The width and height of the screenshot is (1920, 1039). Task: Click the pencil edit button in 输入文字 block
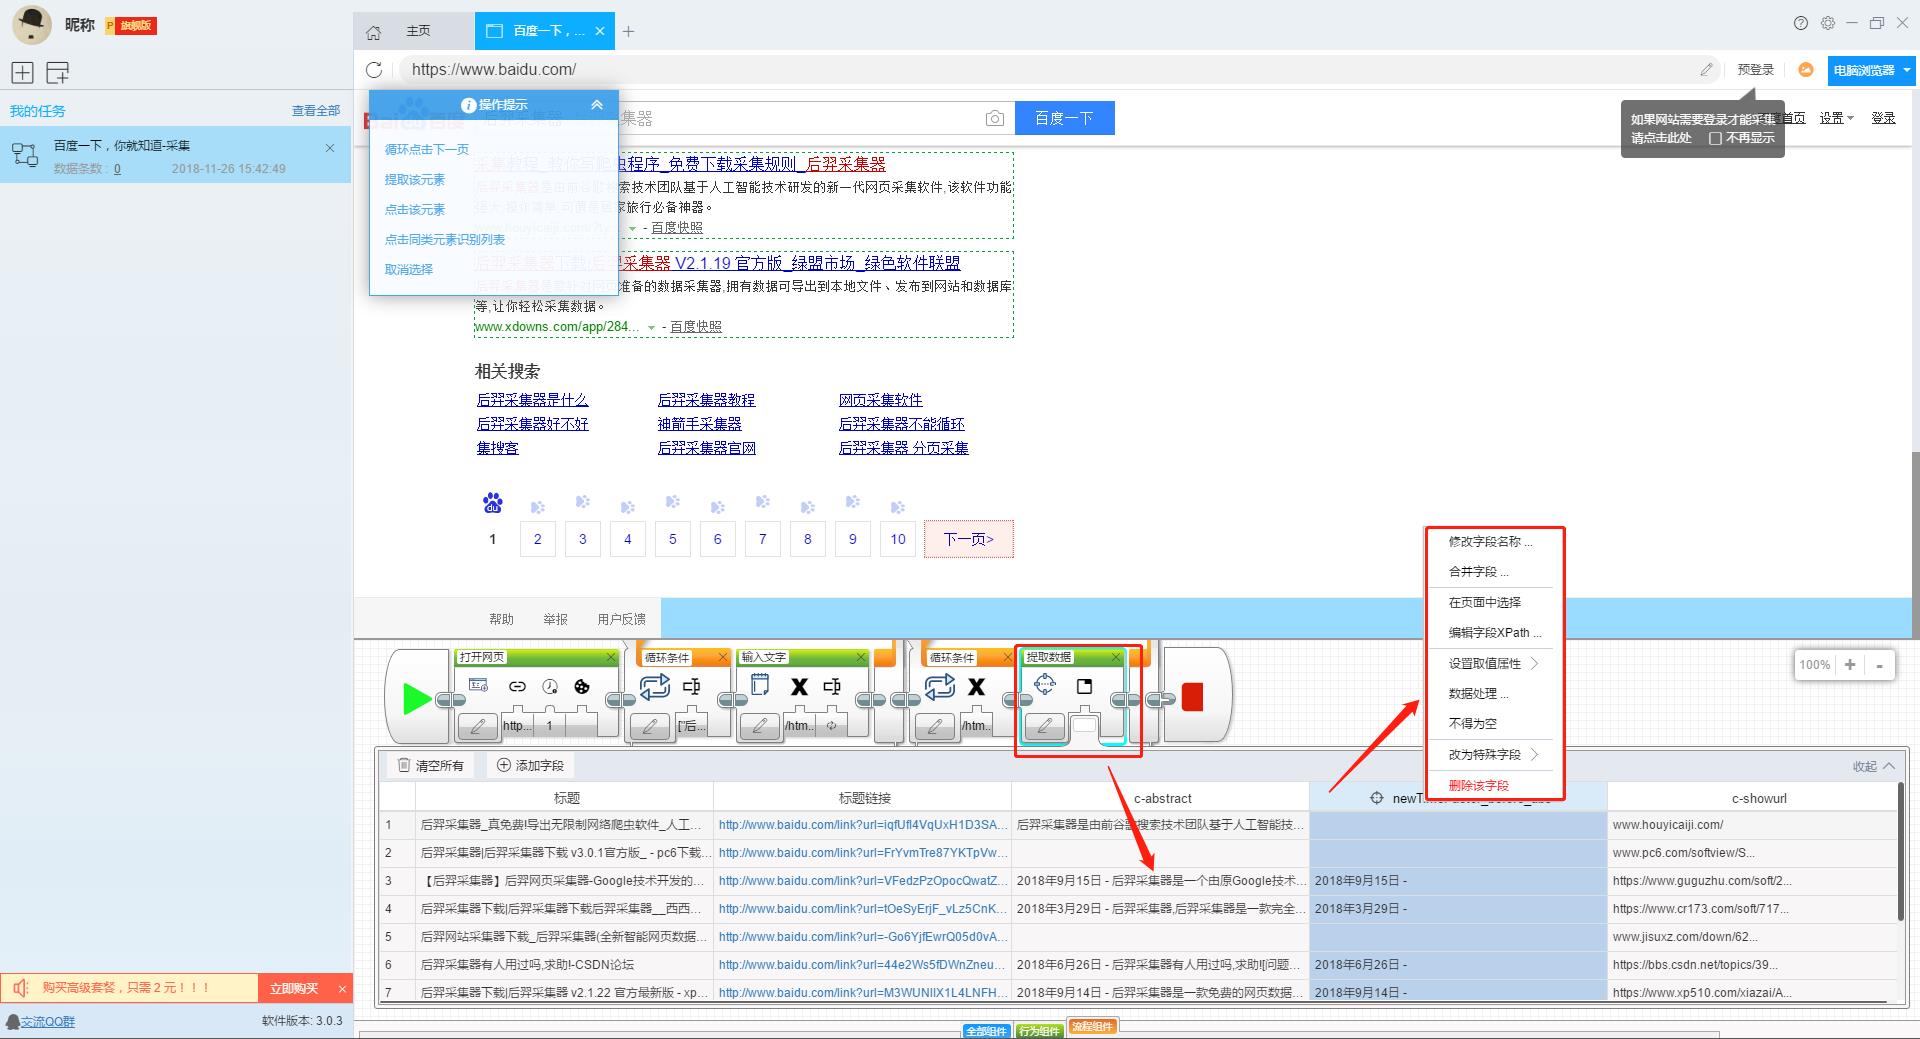[x=760, y=726]
